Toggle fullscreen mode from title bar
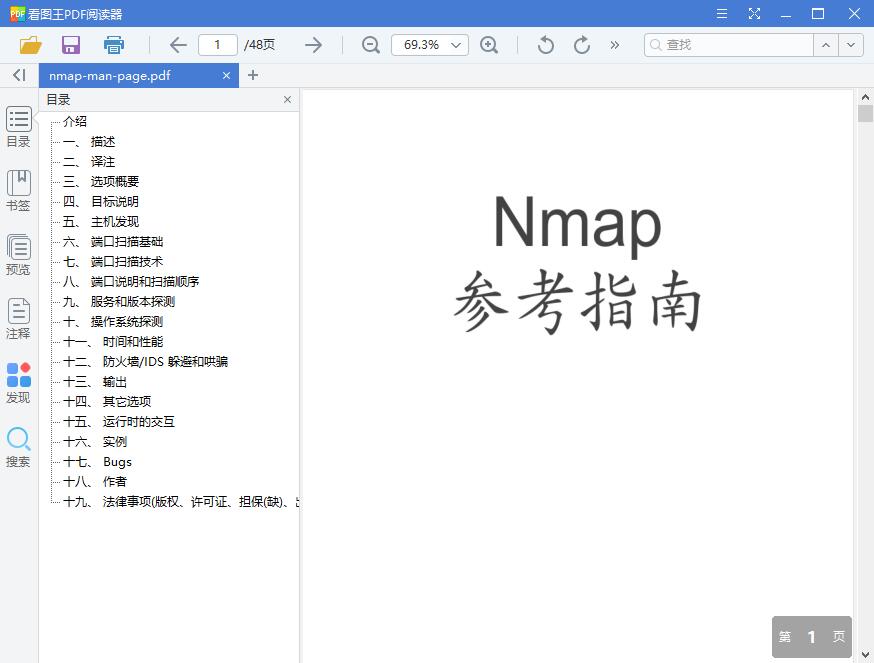 754,13
